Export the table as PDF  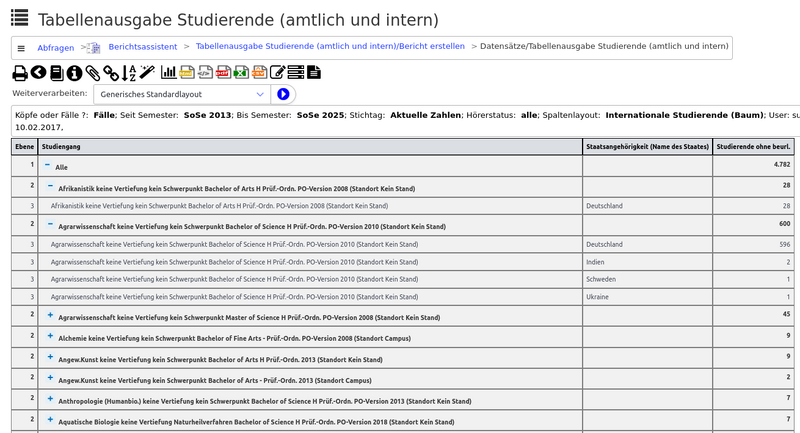click(x=222, y=72)
